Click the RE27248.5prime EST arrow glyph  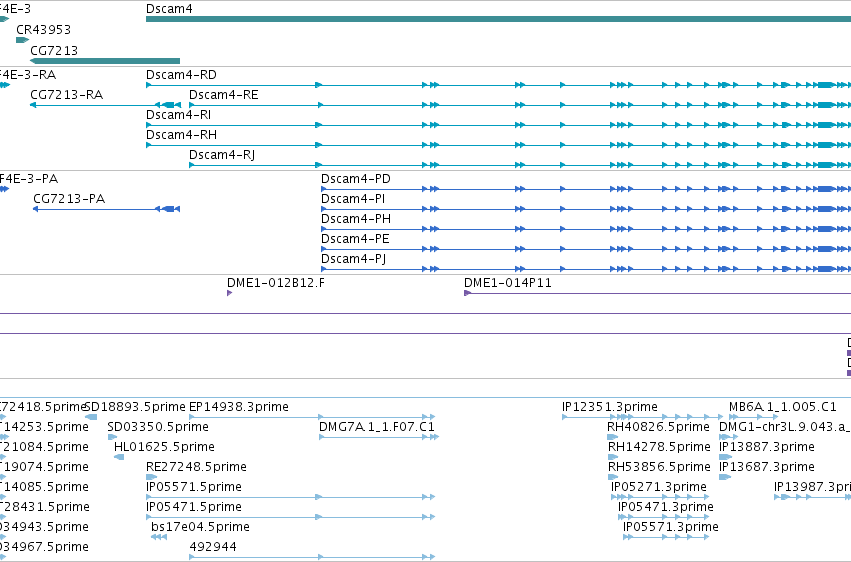[151, 477]
